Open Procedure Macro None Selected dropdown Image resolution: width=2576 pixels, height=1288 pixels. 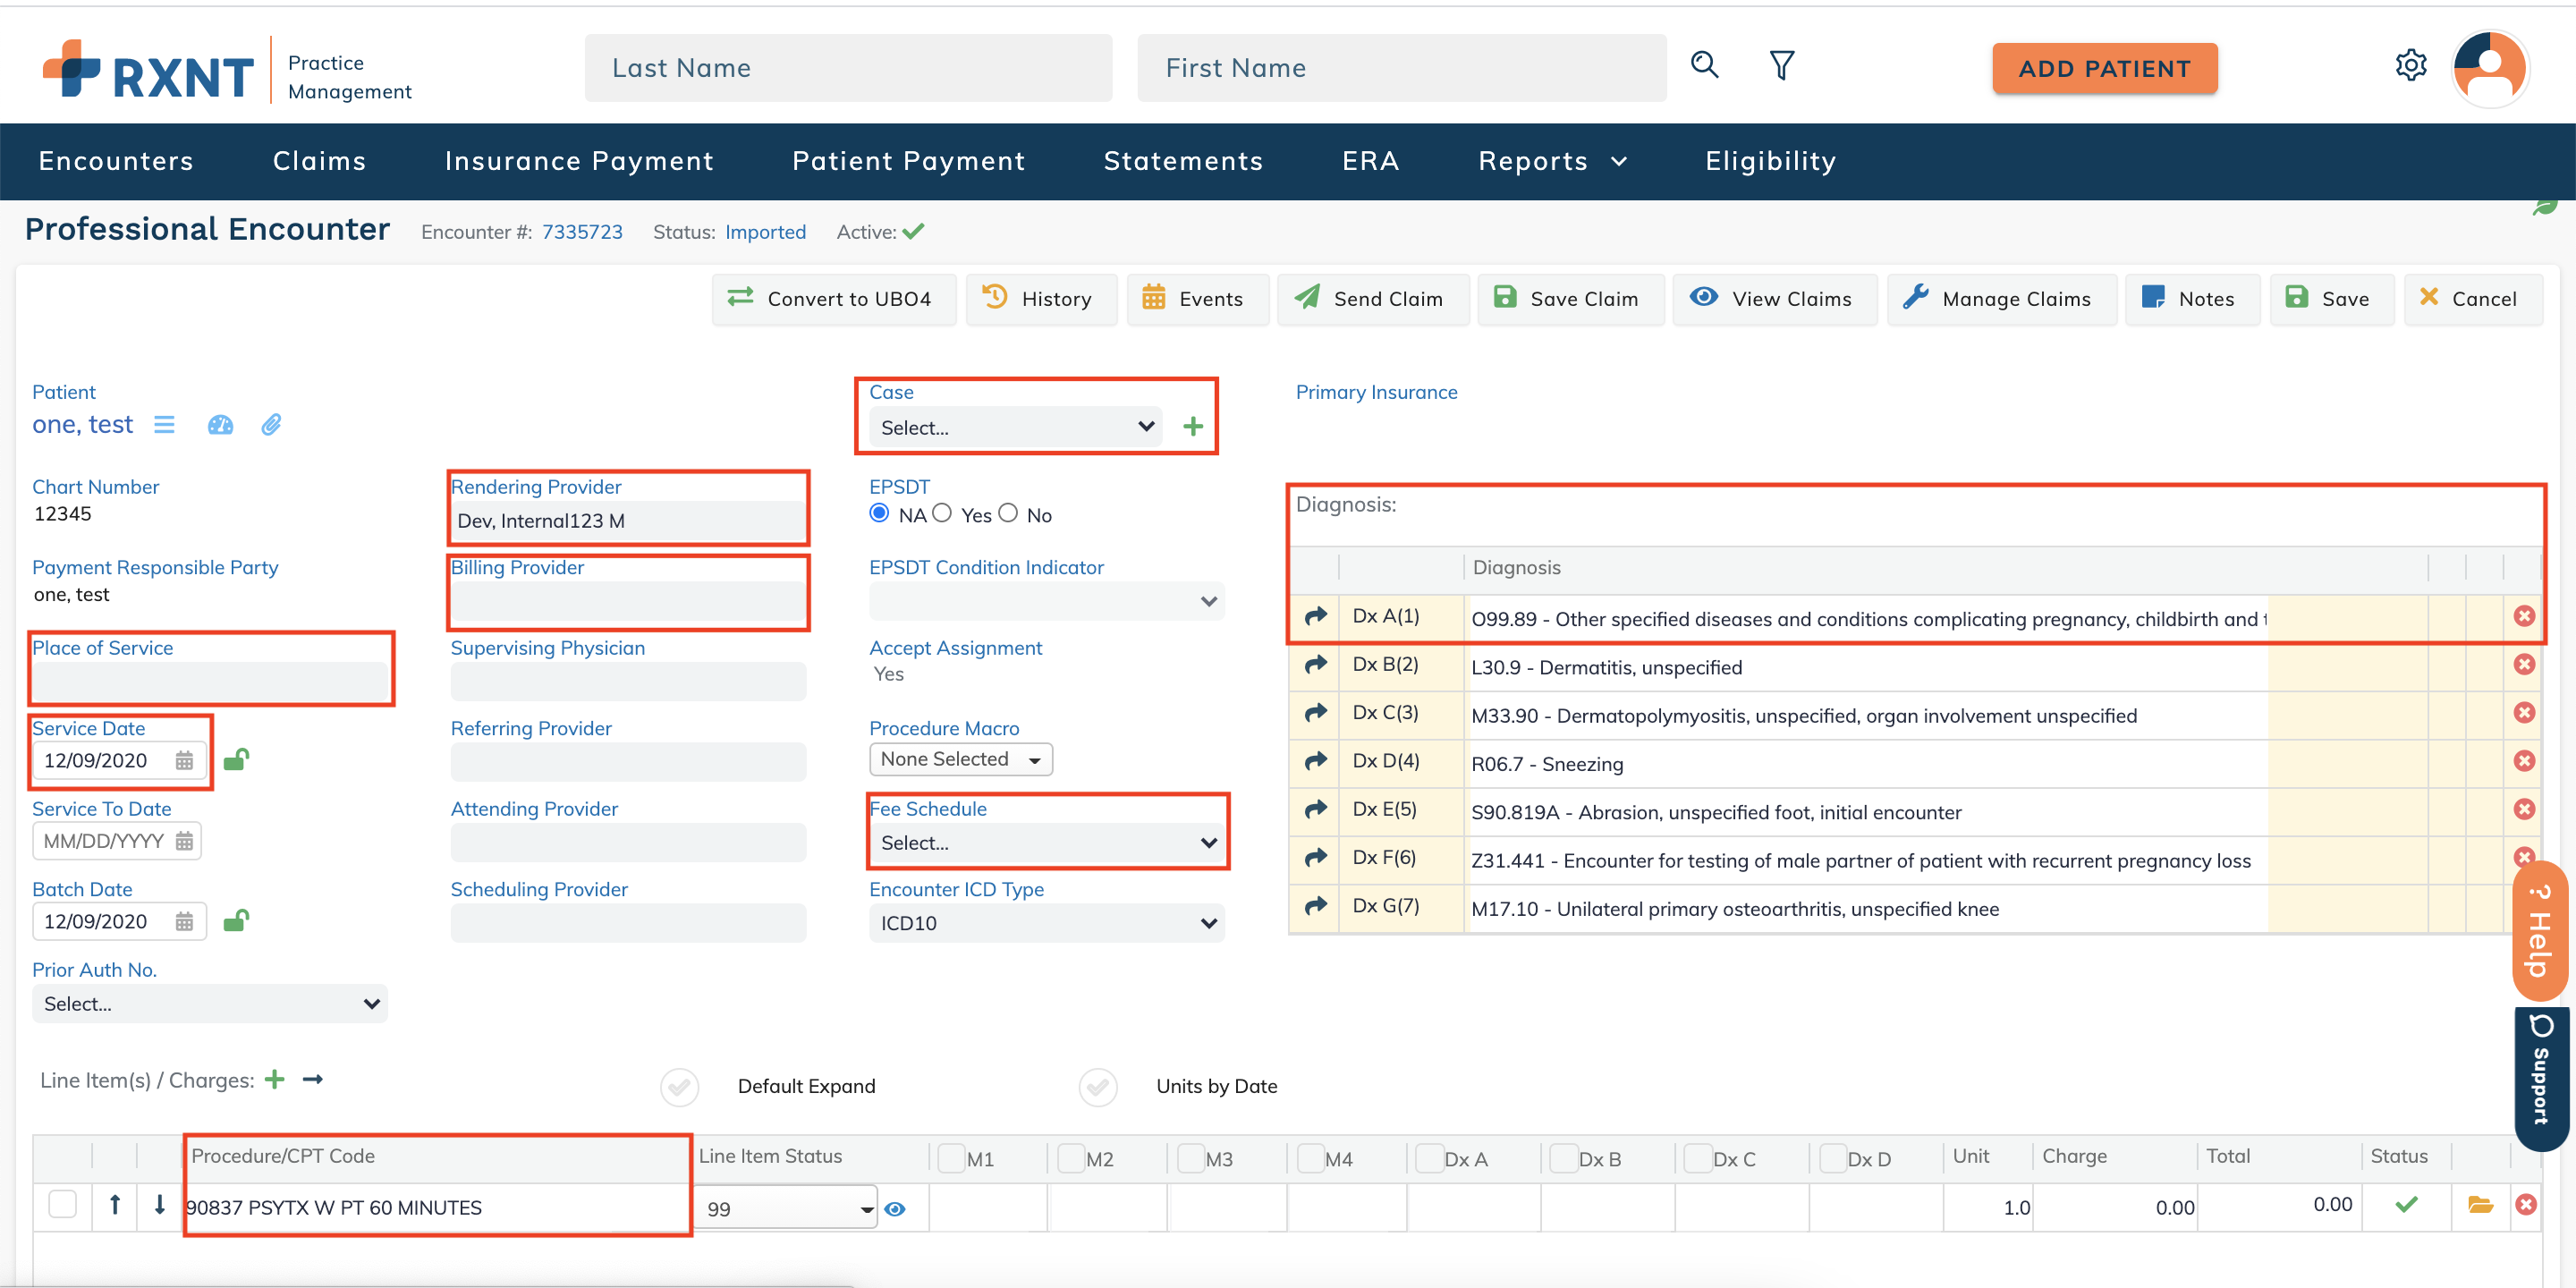pos(960,760)
